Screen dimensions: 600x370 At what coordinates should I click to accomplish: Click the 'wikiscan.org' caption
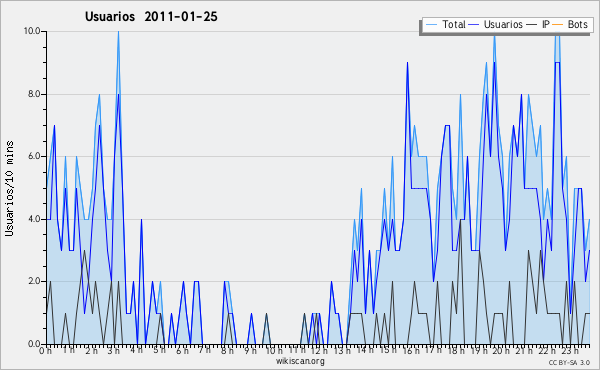coord(300,361)
